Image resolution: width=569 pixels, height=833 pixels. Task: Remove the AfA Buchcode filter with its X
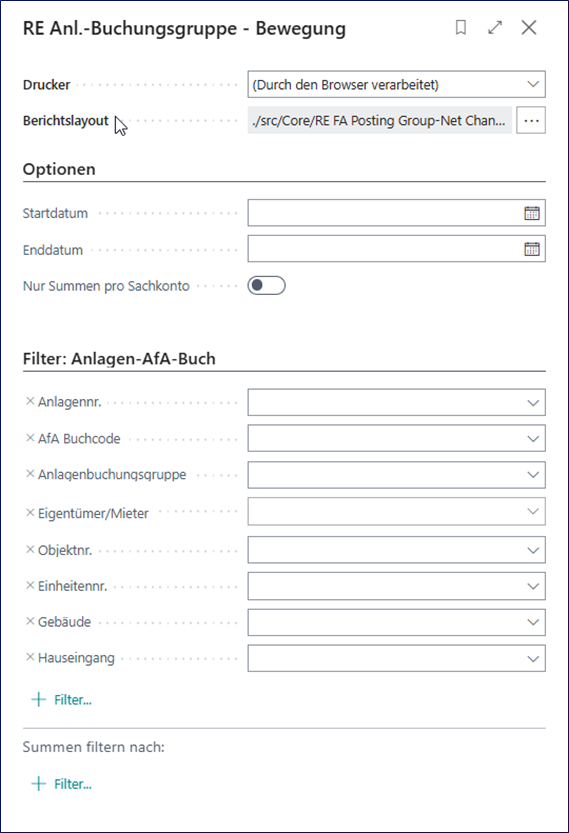30,438
